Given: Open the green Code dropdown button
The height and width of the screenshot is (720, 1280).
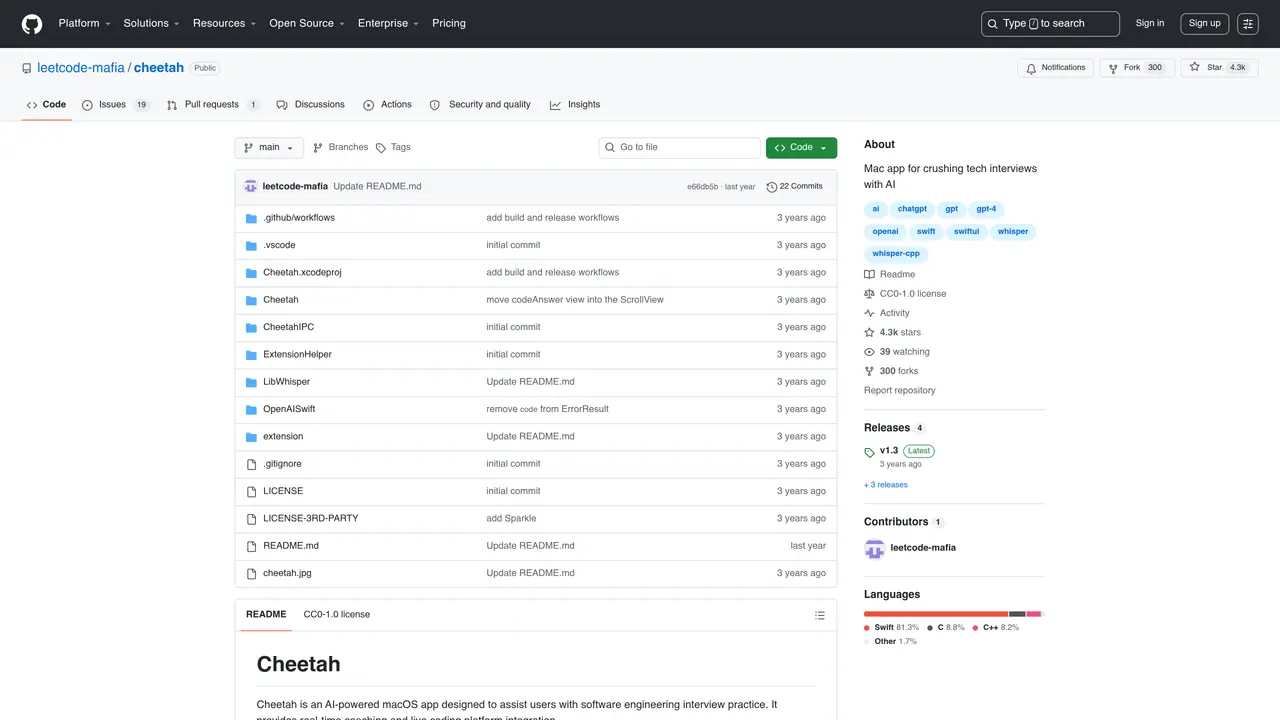Looking at the screenshot, I should [x=801, y=147].
